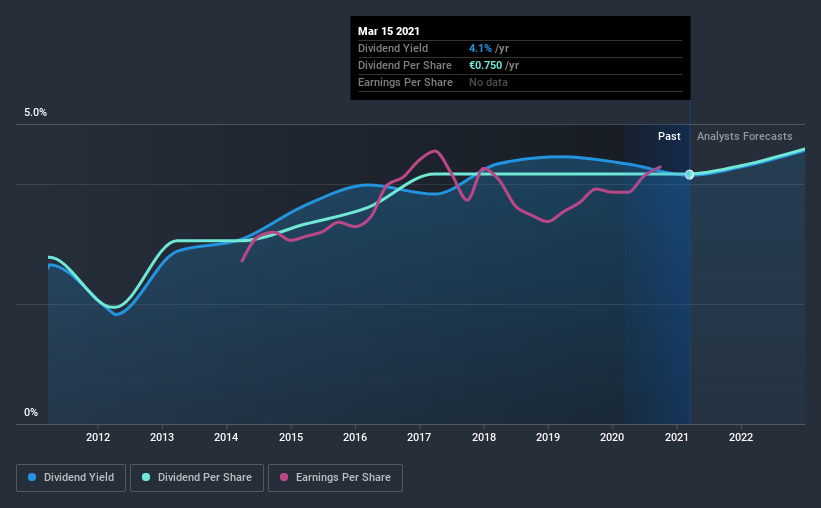
Task: Click the 'Past' label on chart
Action: click(x=669, y=136)
